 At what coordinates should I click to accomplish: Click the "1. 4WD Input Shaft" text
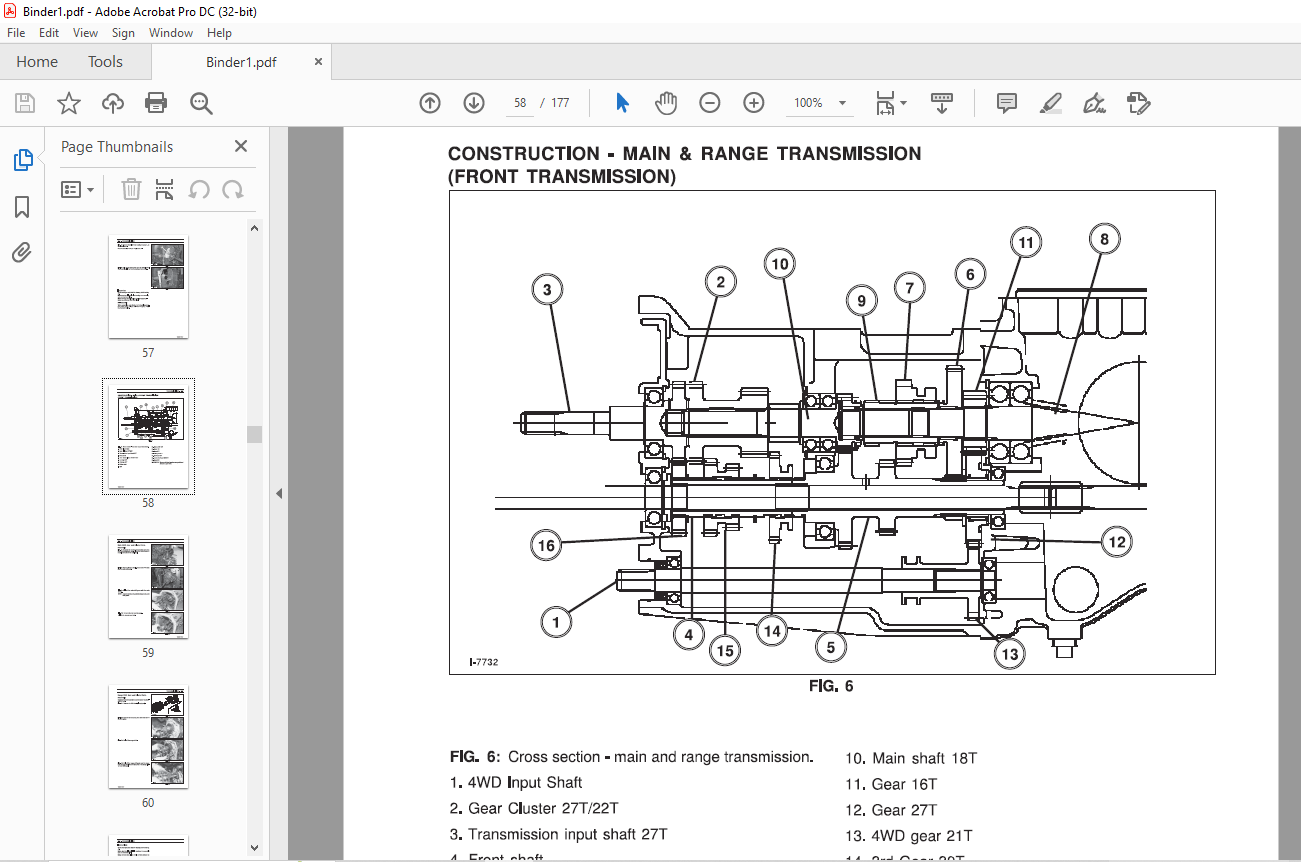click(x=516, y=783)
